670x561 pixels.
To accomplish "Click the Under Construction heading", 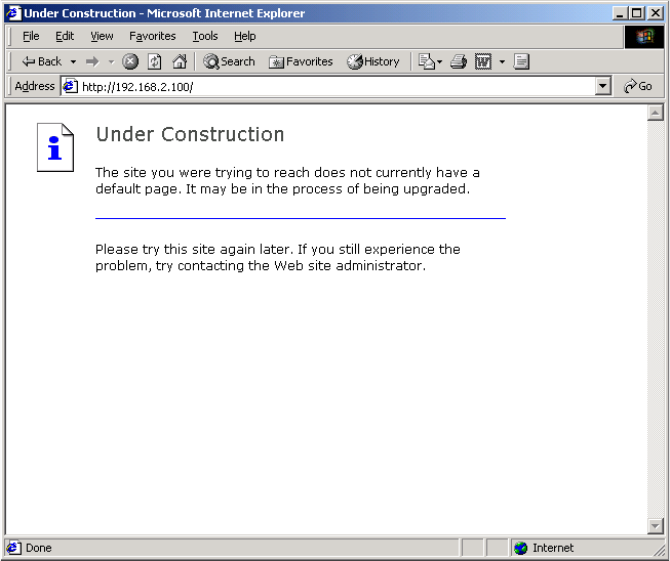I will (x=190, y=135).
